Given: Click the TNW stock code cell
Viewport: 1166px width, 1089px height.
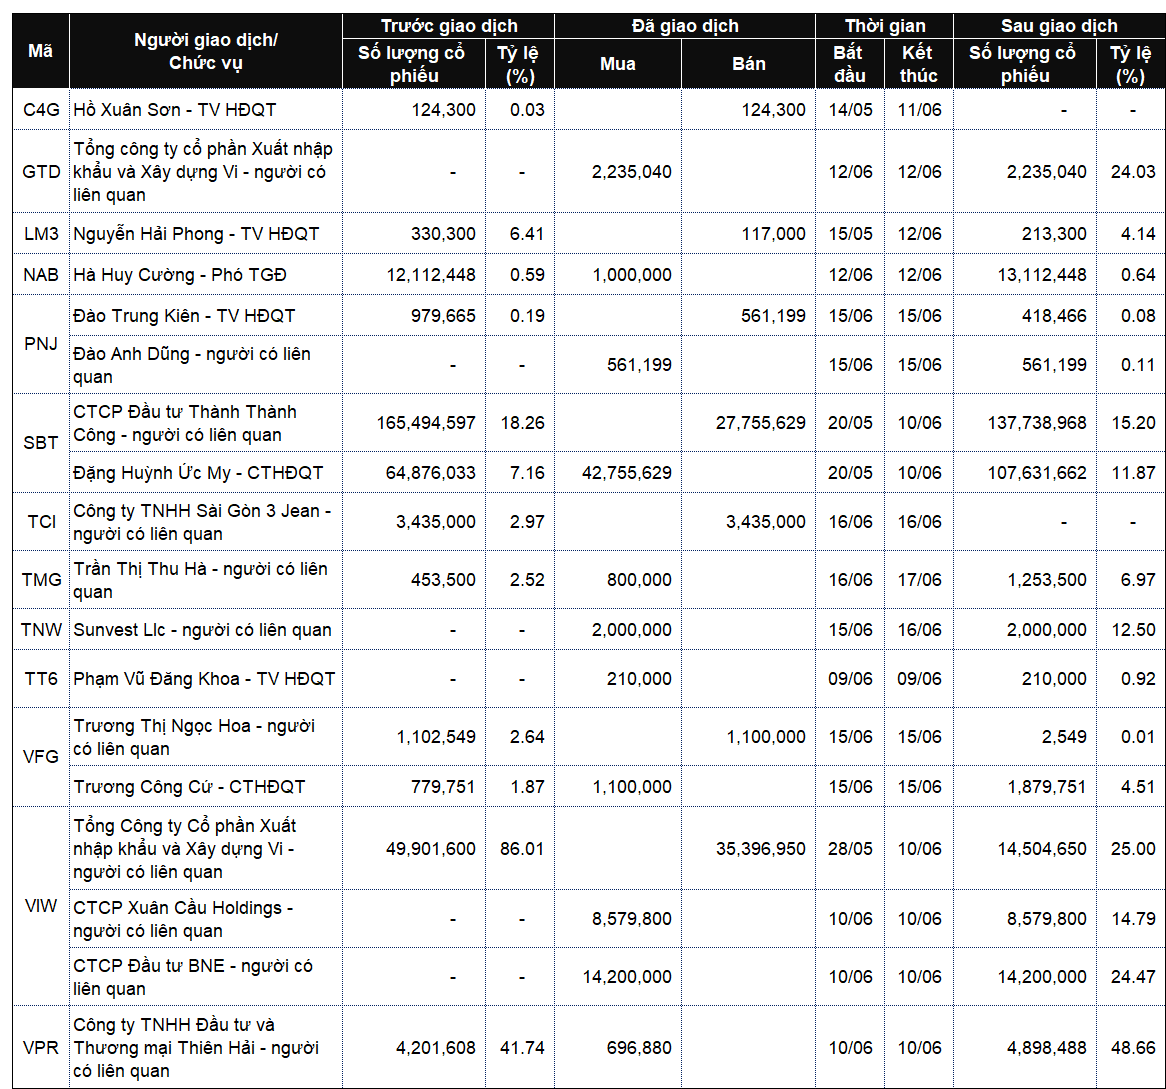Looking at the screenshot, I should click(41, 629).
